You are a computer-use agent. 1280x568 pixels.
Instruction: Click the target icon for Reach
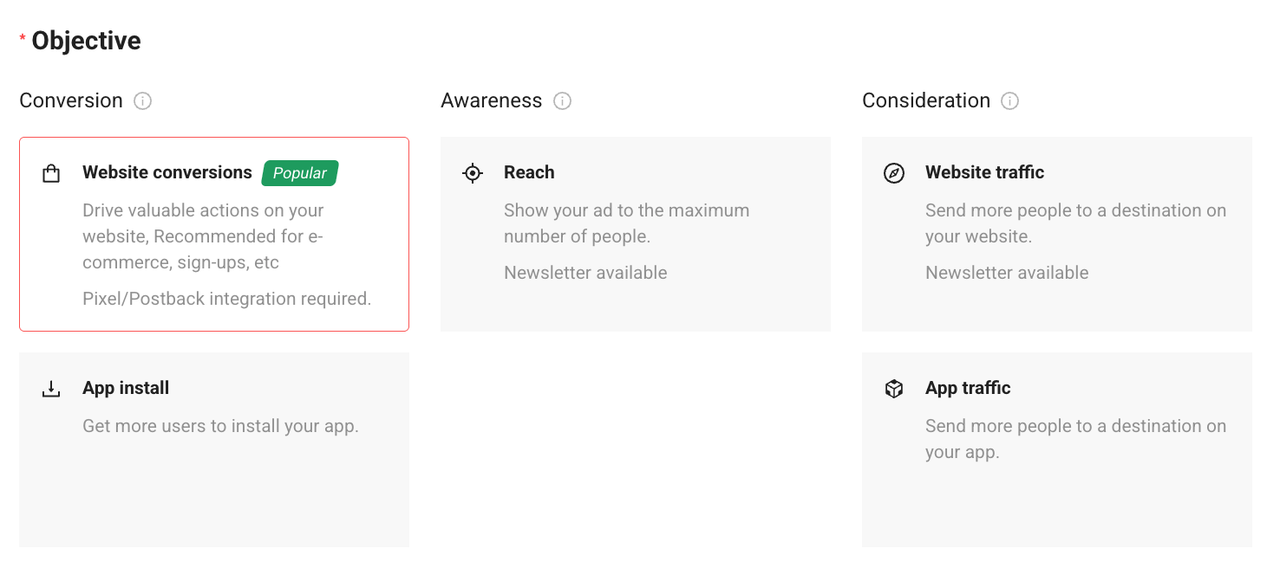pyautogui.click(x=472, y=173)
